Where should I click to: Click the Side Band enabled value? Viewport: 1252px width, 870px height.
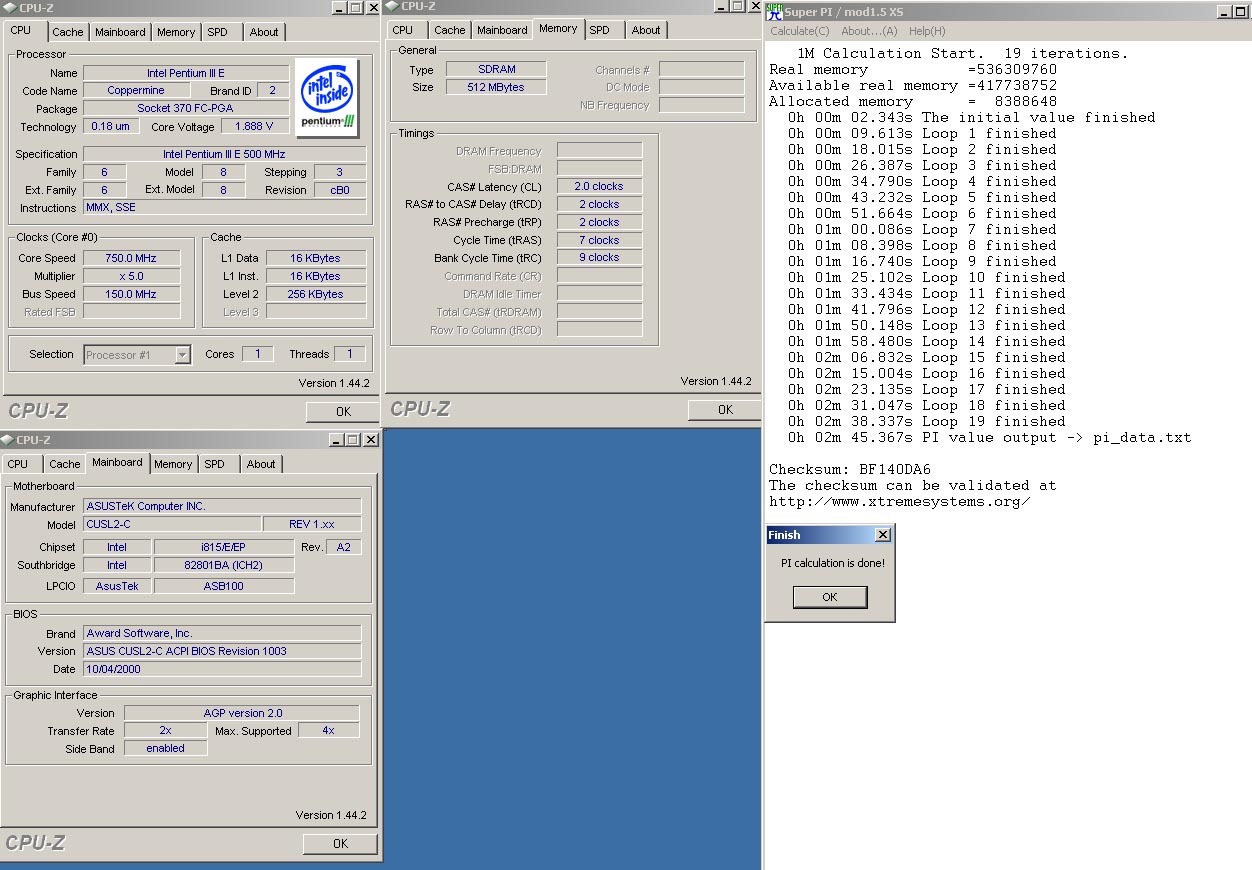166,748
